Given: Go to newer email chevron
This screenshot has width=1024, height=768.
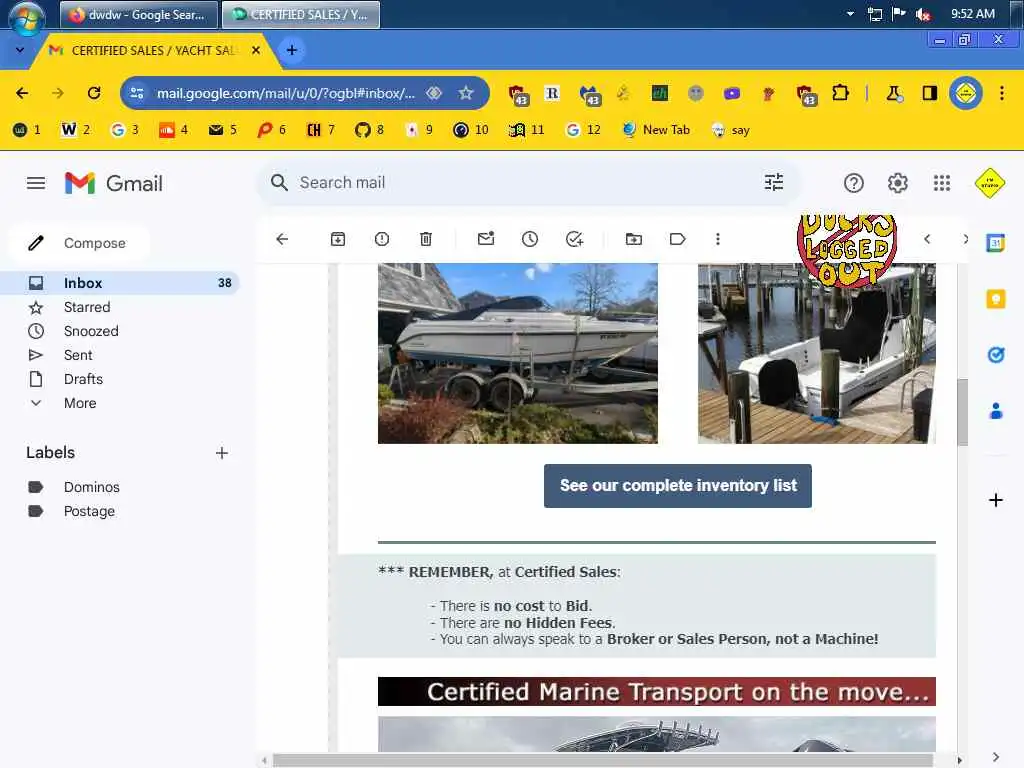Looking at the screenshot, I should pyautogui.click(x=927, y=239).
